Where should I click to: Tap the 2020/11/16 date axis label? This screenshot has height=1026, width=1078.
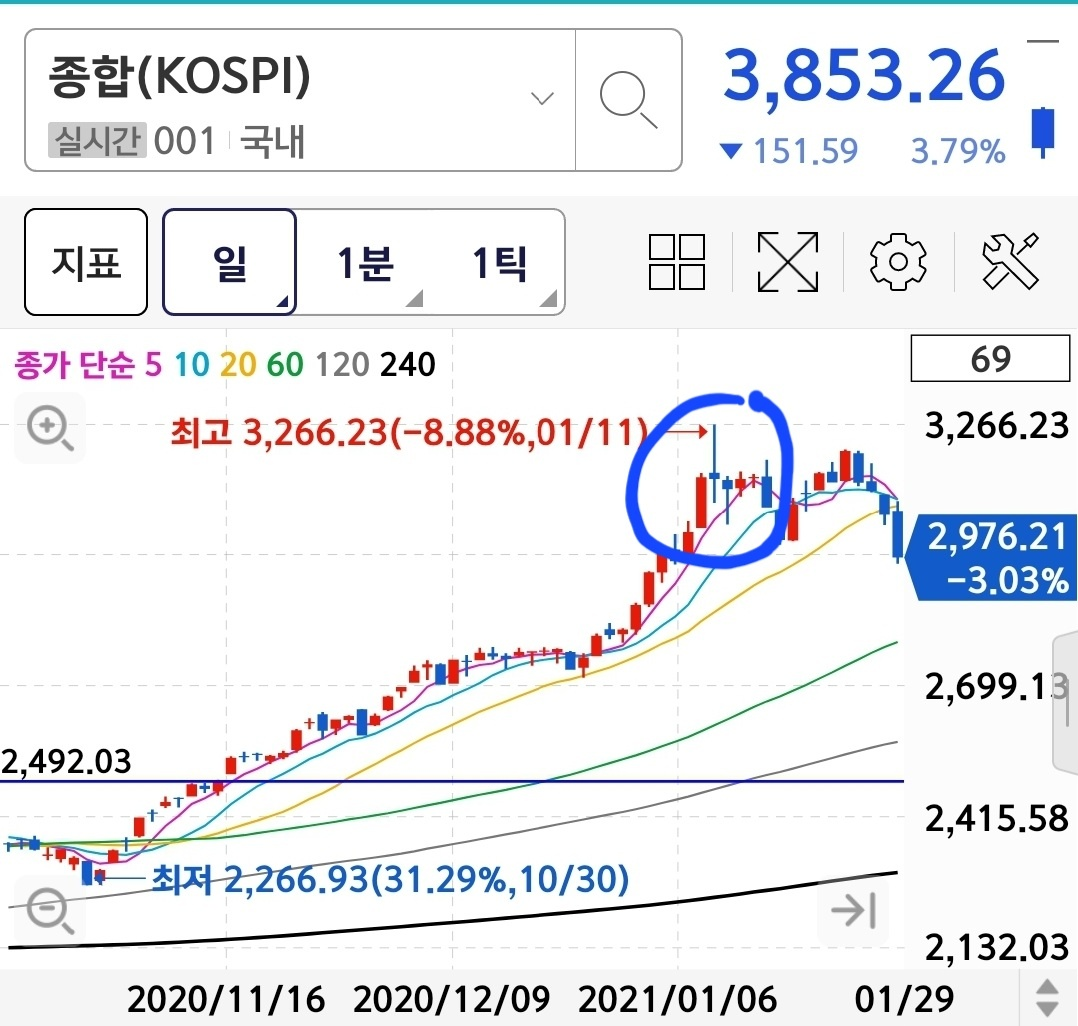coord(226,999)
